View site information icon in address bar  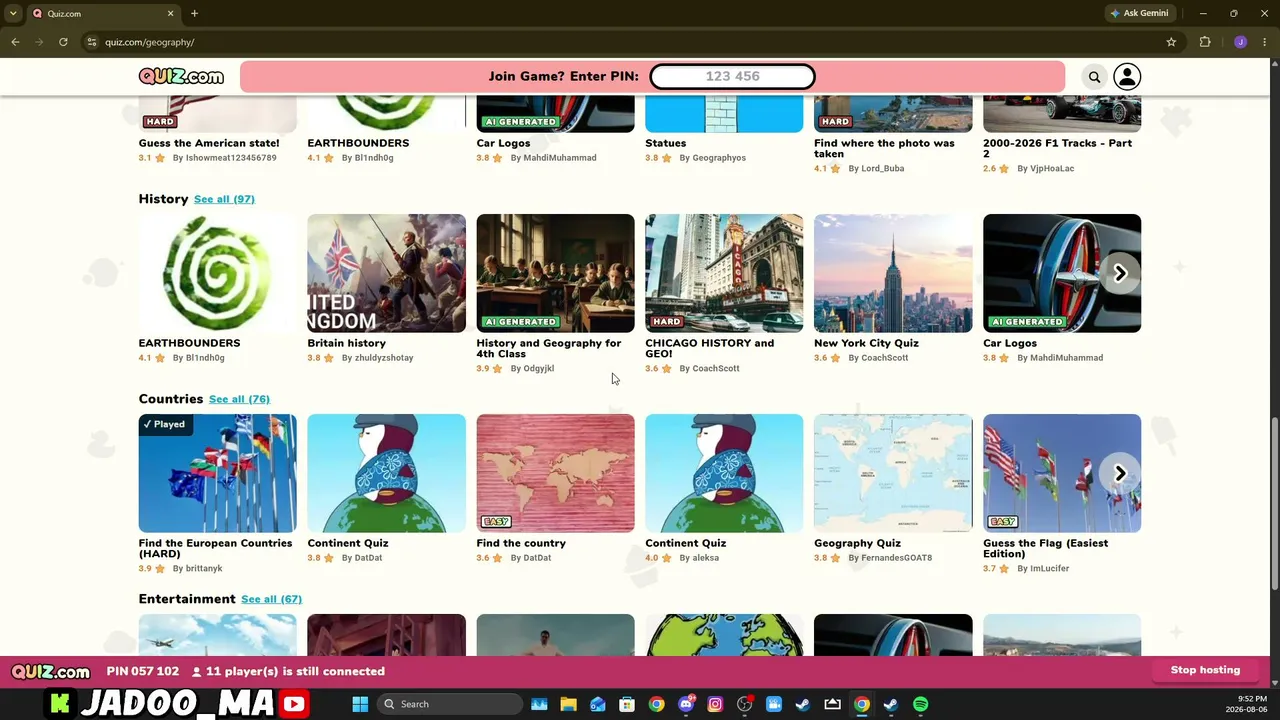(92, 42)
